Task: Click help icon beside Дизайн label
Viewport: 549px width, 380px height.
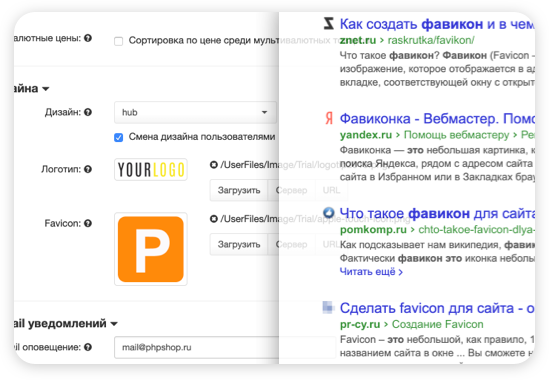Action: 88,112
